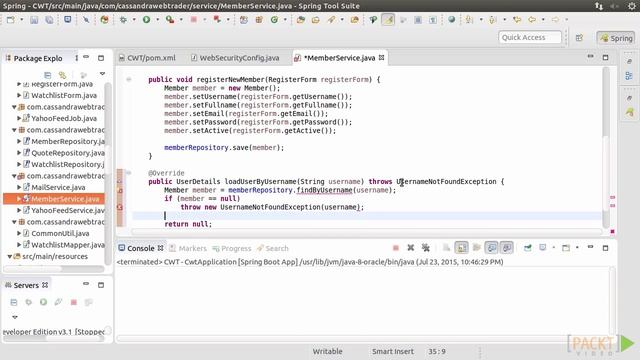This screenshot has height=360, width=640.
Task: Toggle Pin Console button
Action: tap(527, 248)
